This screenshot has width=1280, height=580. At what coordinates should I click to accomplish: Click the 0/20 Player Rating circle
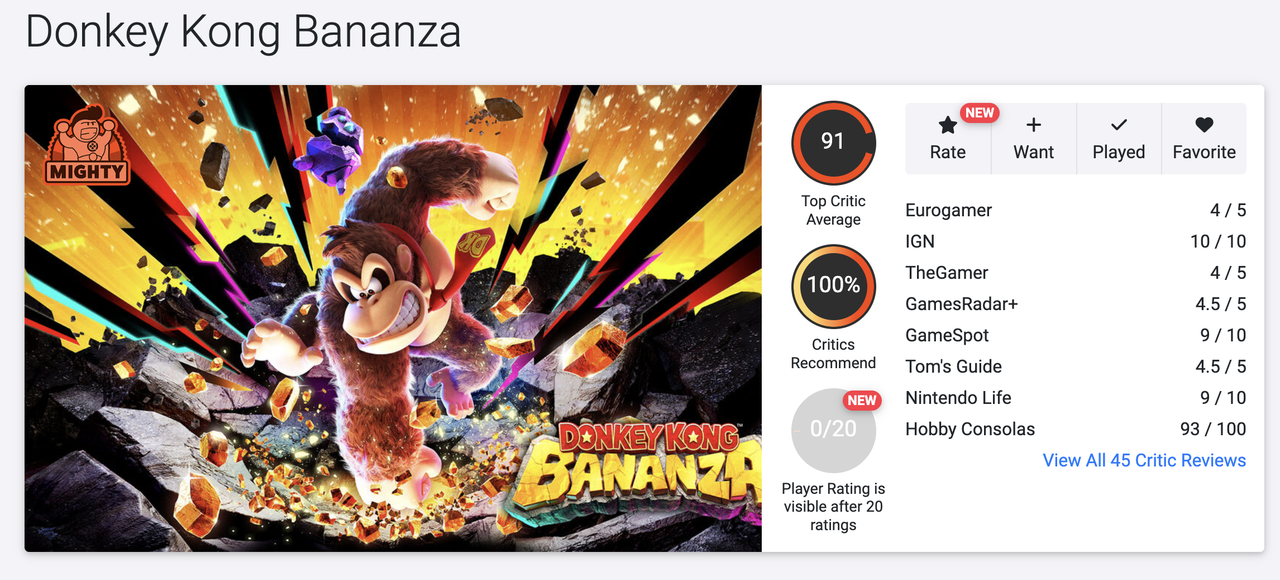pos(833,430)
